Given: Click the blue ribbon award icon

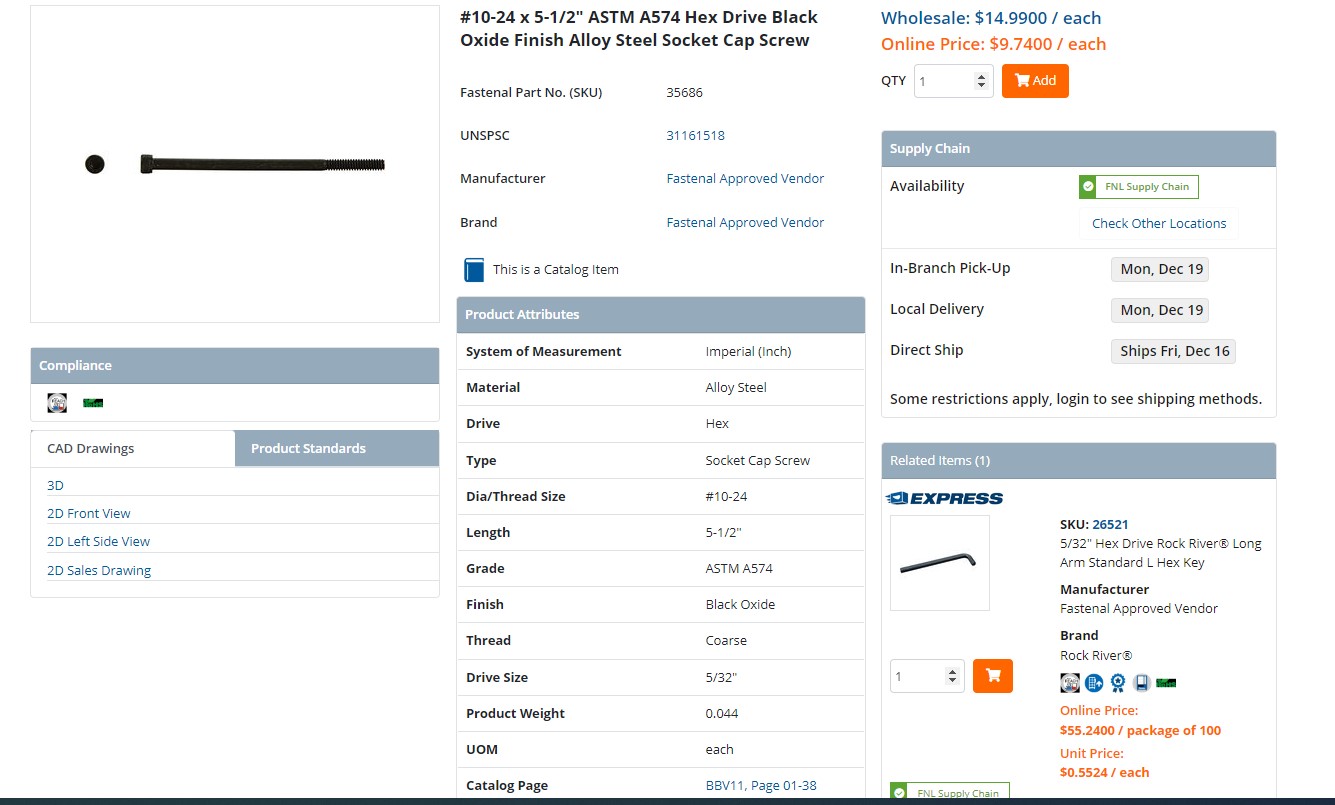Looking at the screenshot, I should 1118,683.
